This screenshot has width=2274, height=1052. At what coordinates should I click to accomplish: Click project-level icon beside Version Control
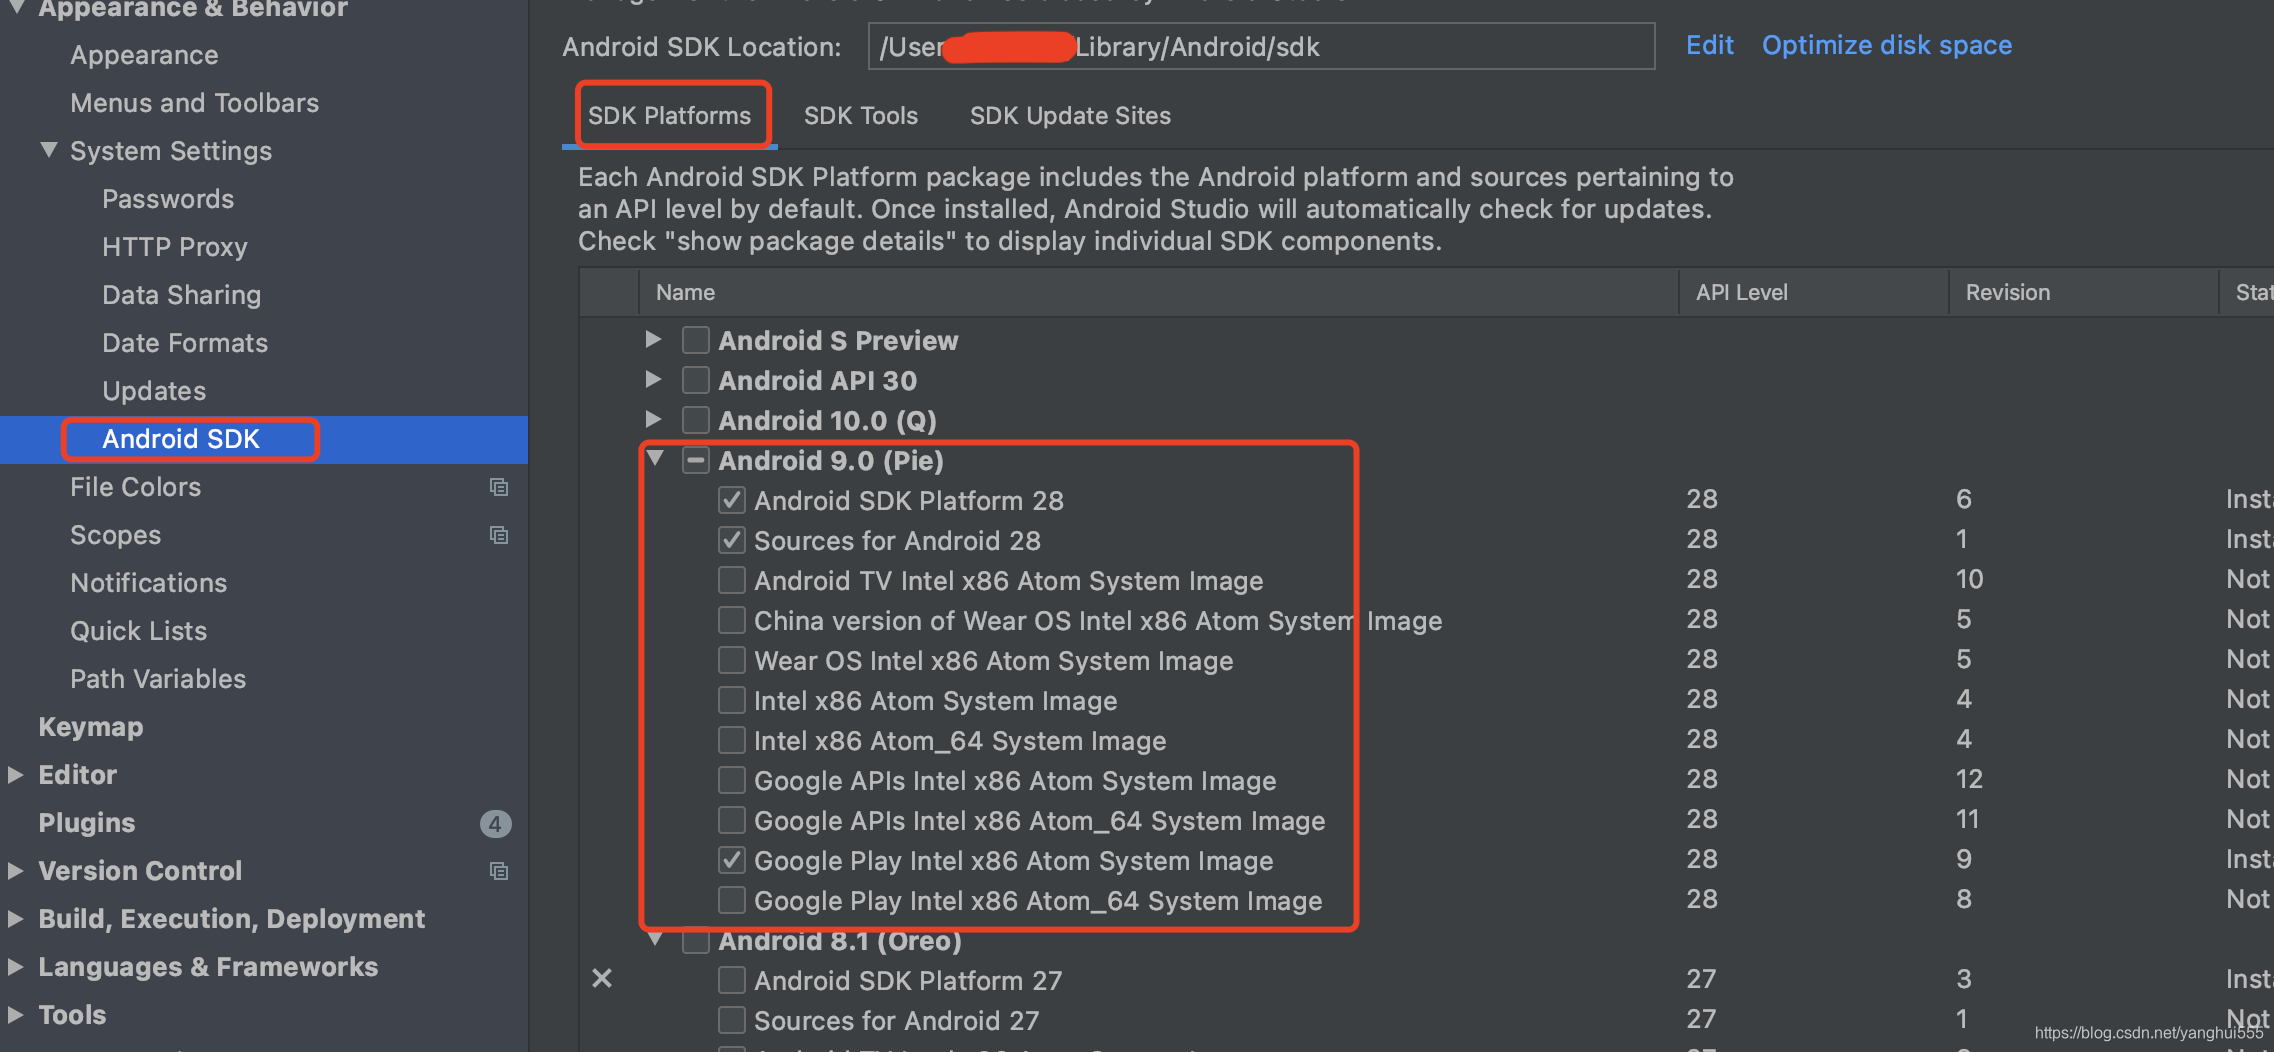click(x=498, y=871)
